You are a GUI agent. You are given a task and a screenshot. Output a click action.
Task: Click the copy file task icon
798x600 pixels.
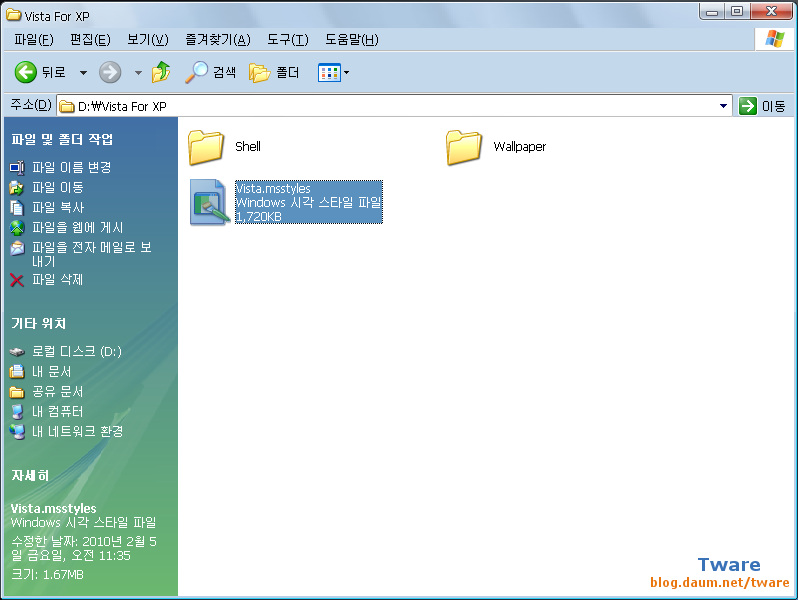17,208
